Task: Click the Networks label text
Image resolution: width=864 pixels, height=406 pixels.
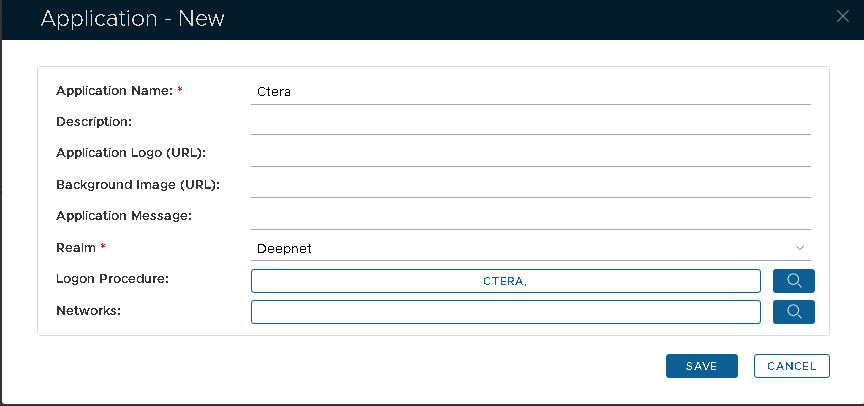Action: tap(88, 310)
